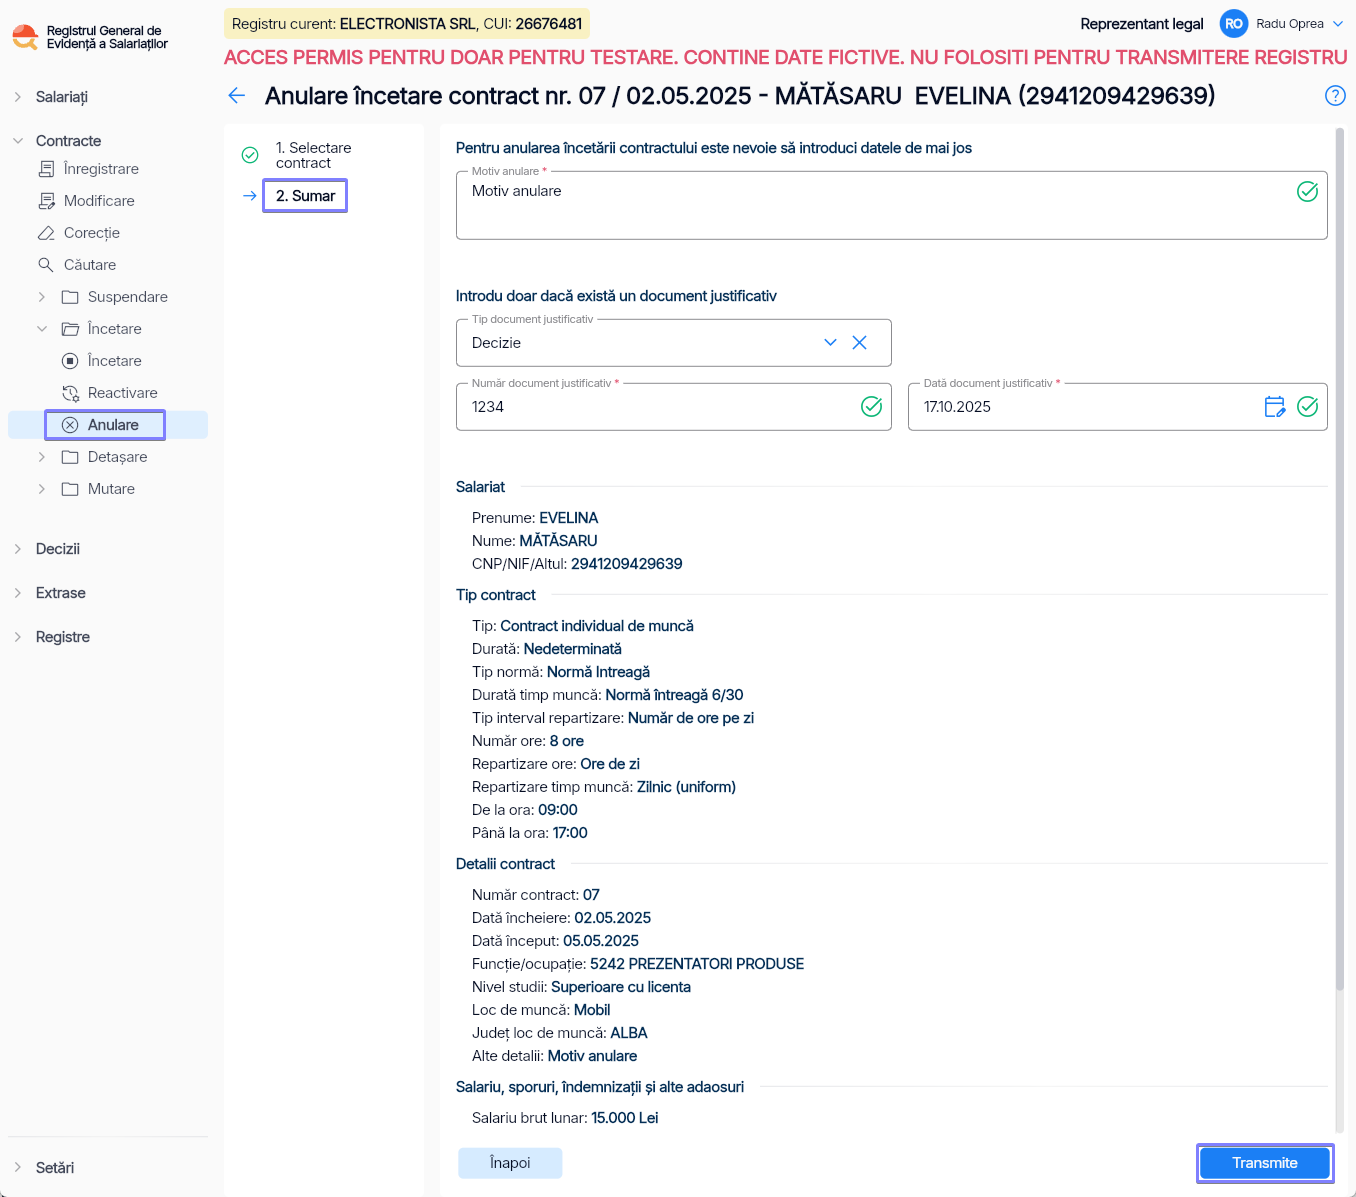1356x1197 pixels.
Task: Click the validation check in Motiv anulare
Action: 1307,191
